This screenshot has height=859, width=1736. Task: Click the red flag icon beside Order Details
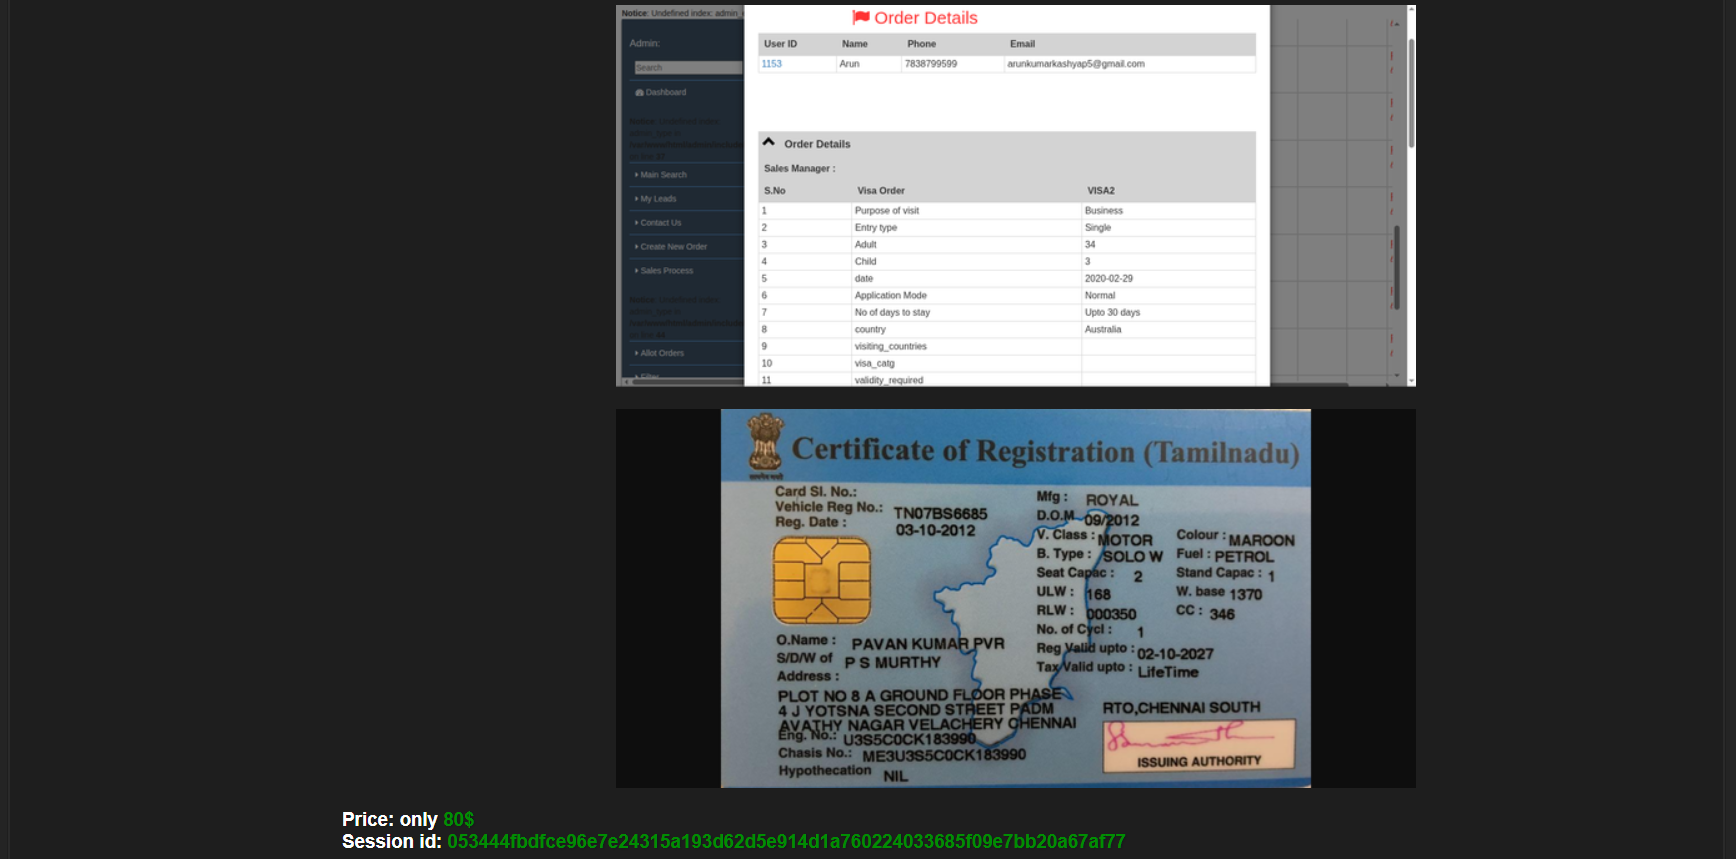(860, 18)
